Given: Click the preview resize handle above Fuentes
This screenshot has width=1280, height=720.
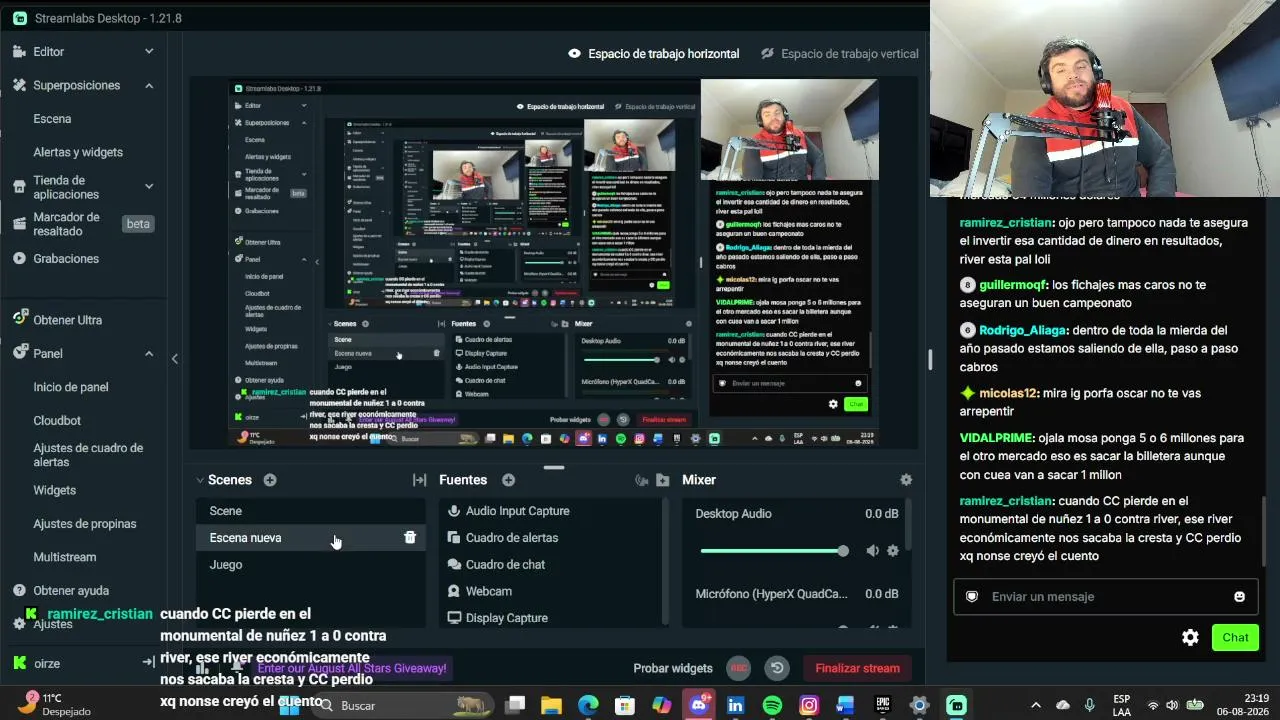Looking at the screenshot, I should [554, 467].
